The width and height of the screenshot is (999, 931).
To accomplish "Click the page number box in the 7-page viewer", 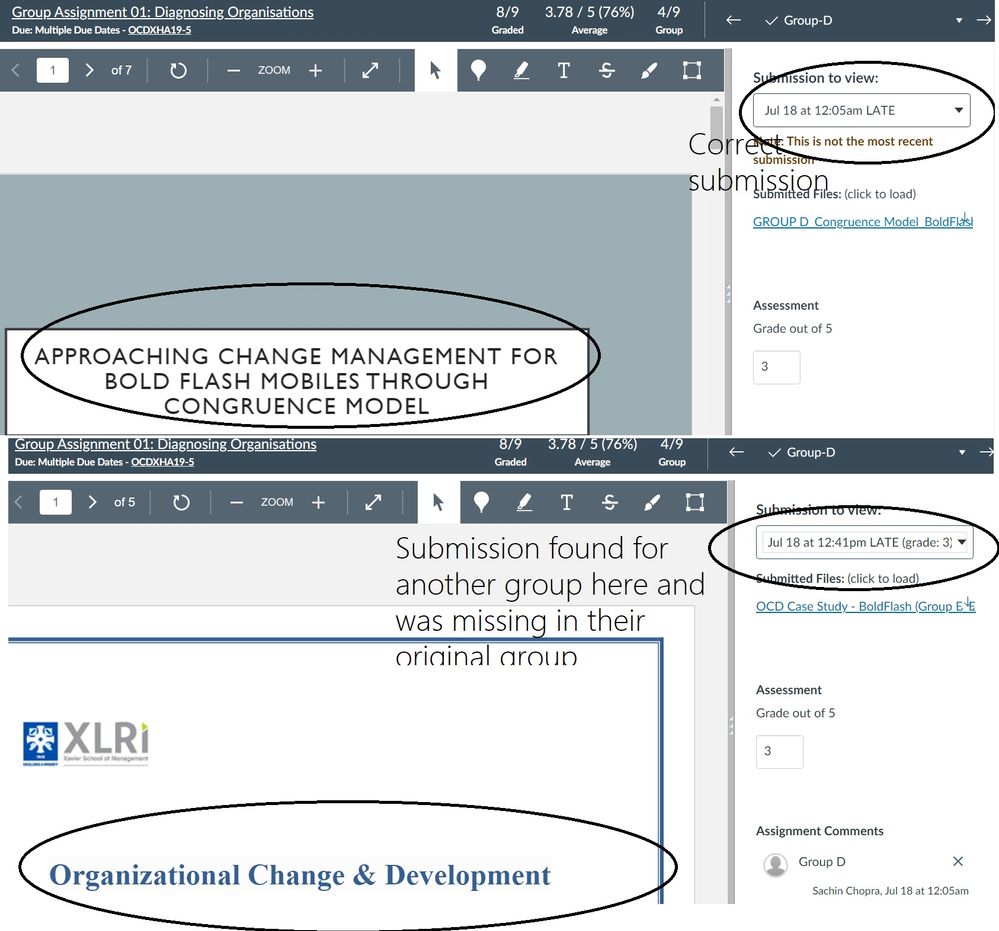I will 52,71.
